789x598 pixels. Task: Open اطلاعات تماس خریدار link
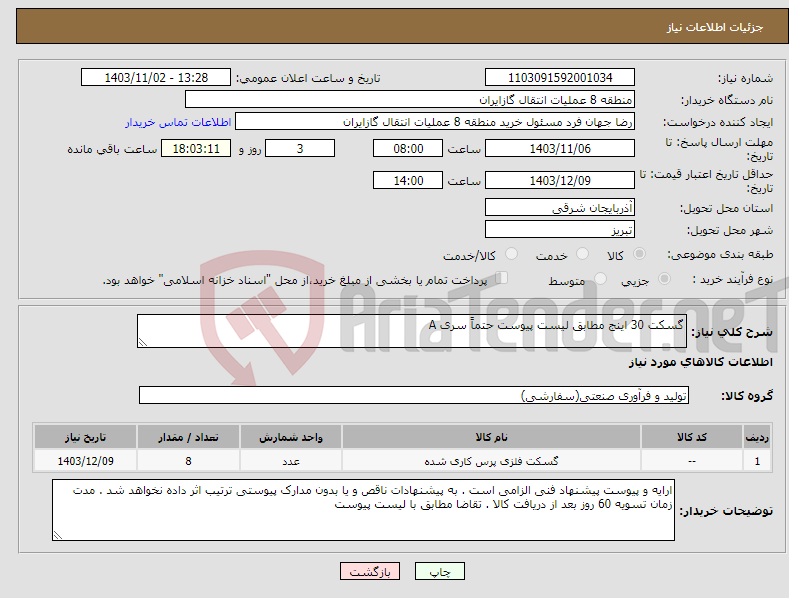[x=178, y=122]
